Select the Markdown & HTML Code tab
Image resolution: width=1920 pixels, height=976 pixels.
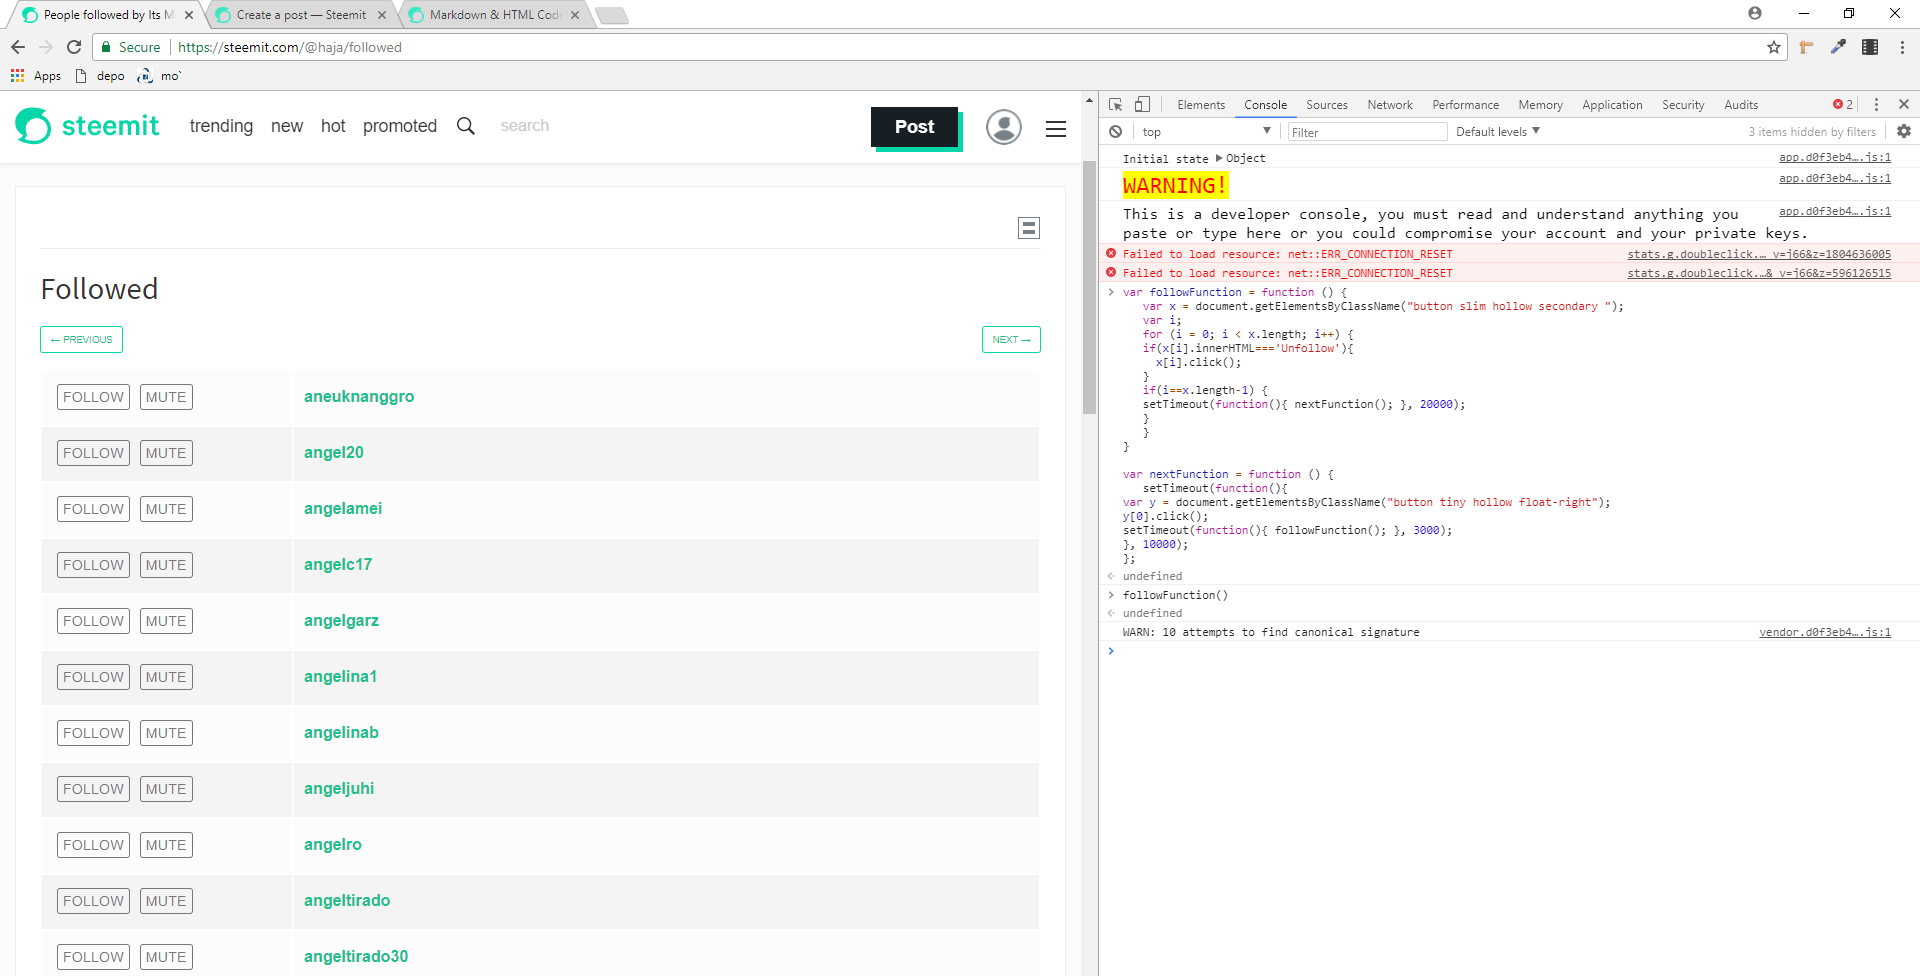click(493, 15)
